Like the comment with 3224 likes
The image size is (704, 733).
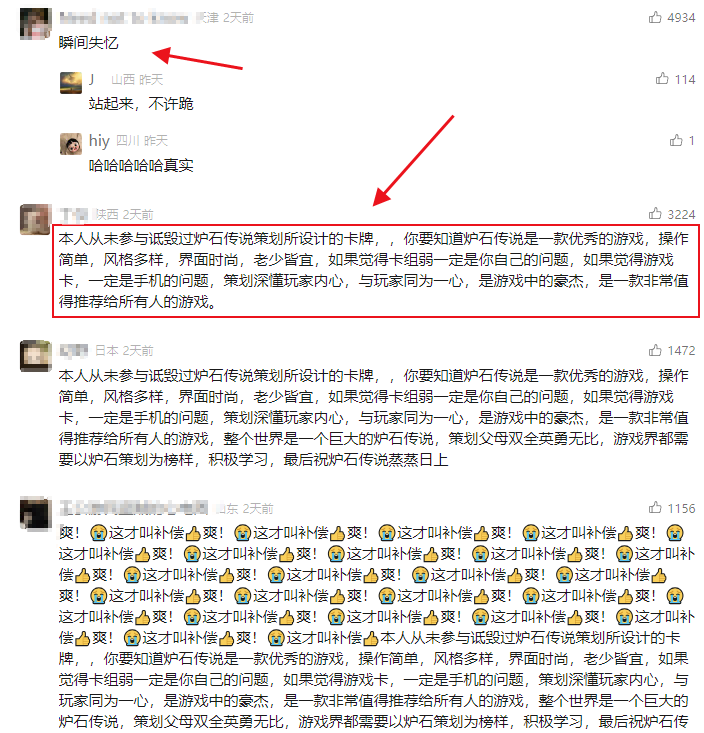coord(655,214)
